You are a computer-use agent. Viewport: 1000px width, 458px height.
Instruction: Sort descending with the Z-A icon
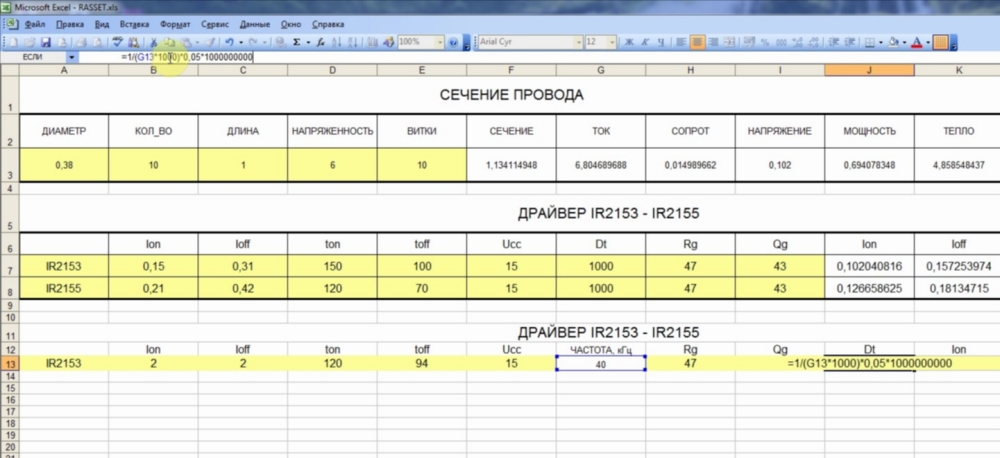[x=352, y=42]
